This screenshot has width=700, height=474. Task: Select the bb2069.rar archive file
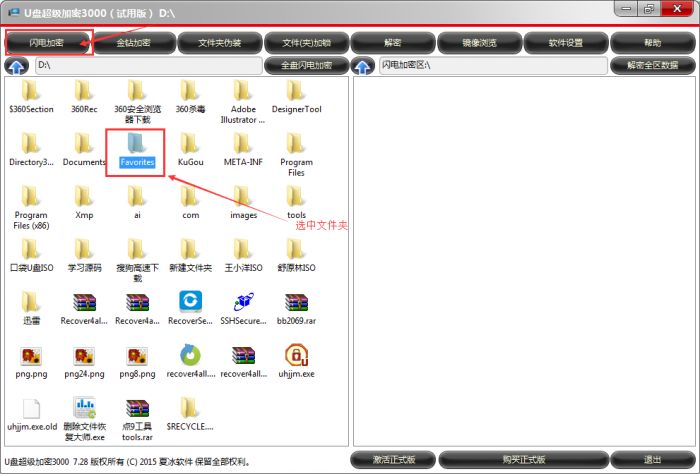click(x=296, y=303)
